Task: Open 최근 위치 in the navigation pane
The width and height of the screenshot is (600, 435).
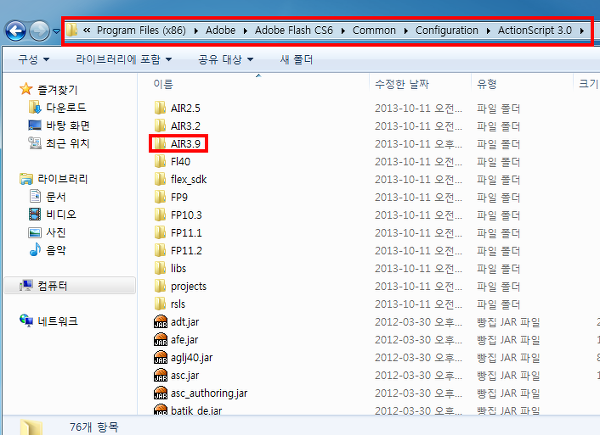Action: [x=59, y=143]
